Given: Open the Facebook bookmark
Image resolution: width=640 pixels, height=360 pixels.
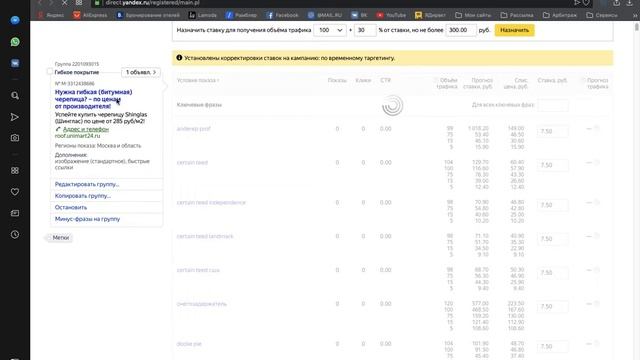Looking at the screenshot, I should [x=282, y=15].
